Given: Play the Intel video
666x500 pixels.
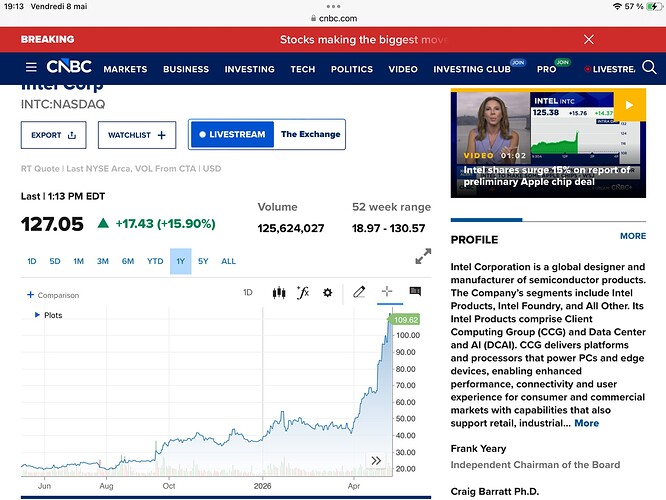Looking at the screenshot, I should tap(629, 105).
